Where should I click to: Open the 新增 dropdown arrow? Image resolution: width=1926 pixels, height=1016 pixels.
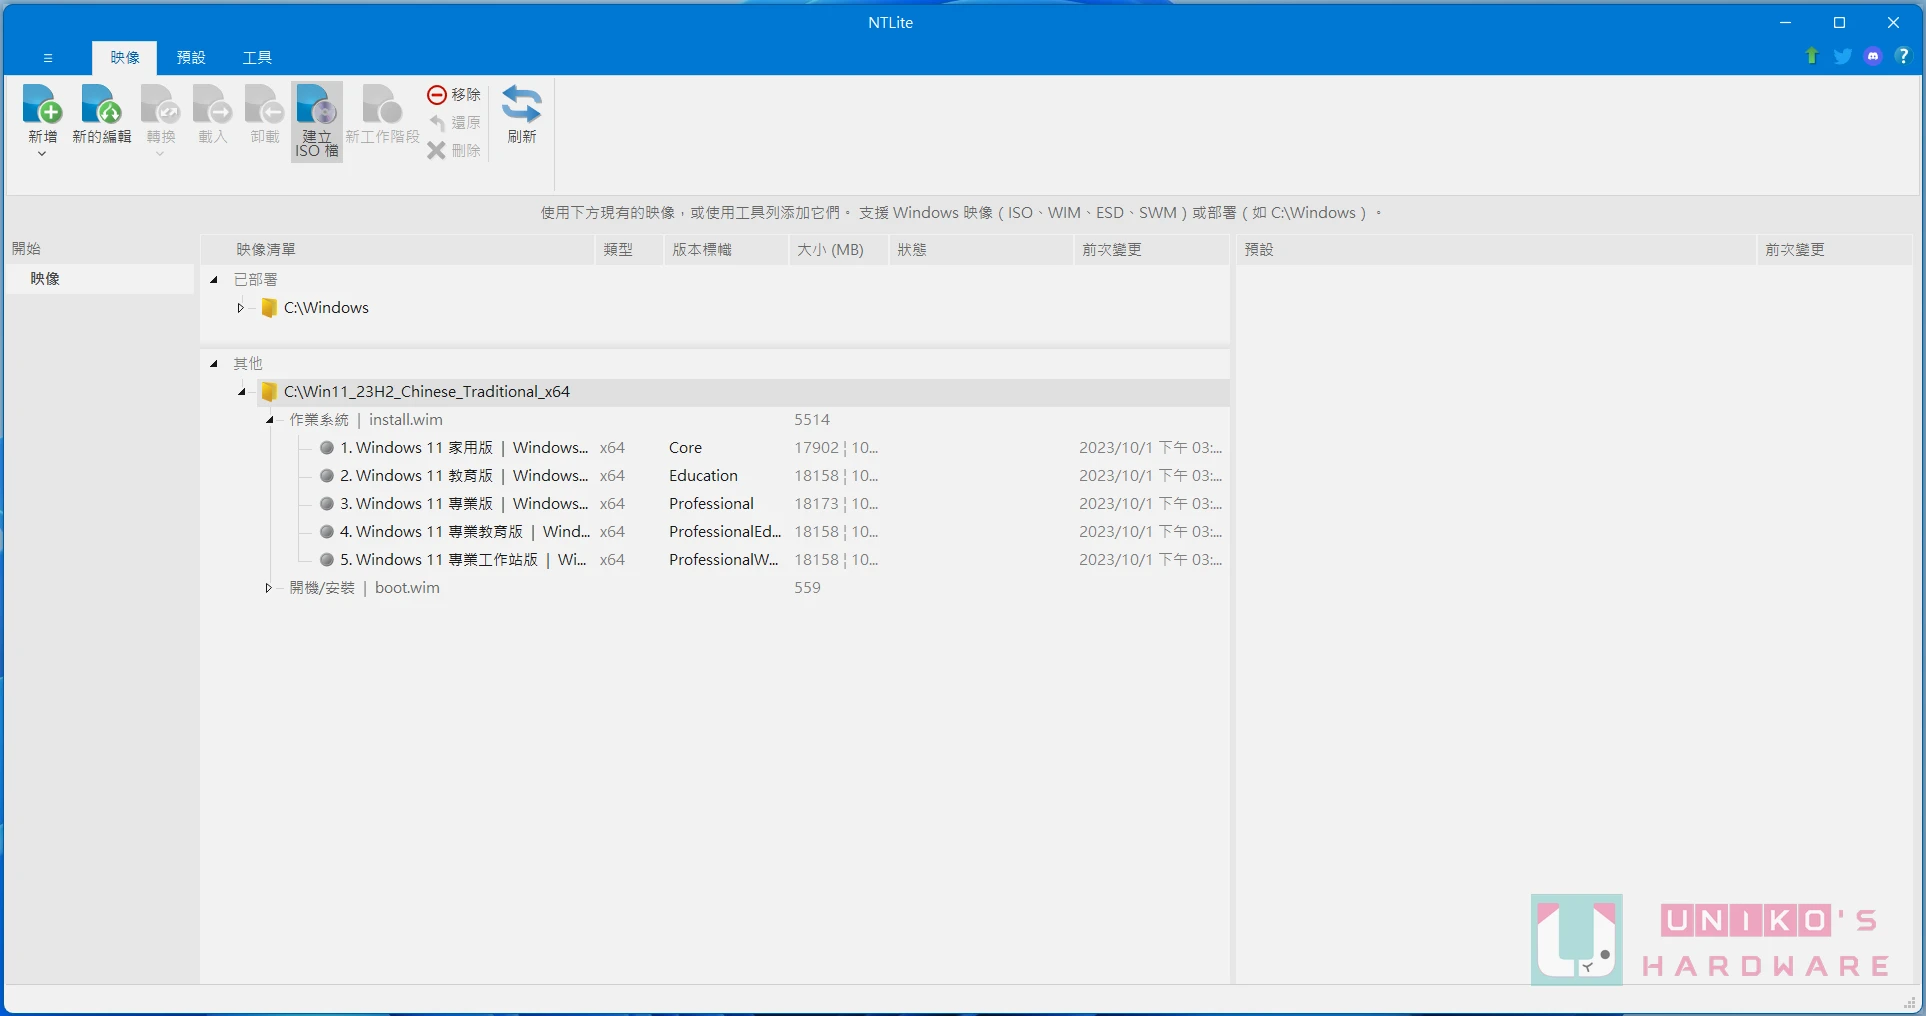coord(42,154)
